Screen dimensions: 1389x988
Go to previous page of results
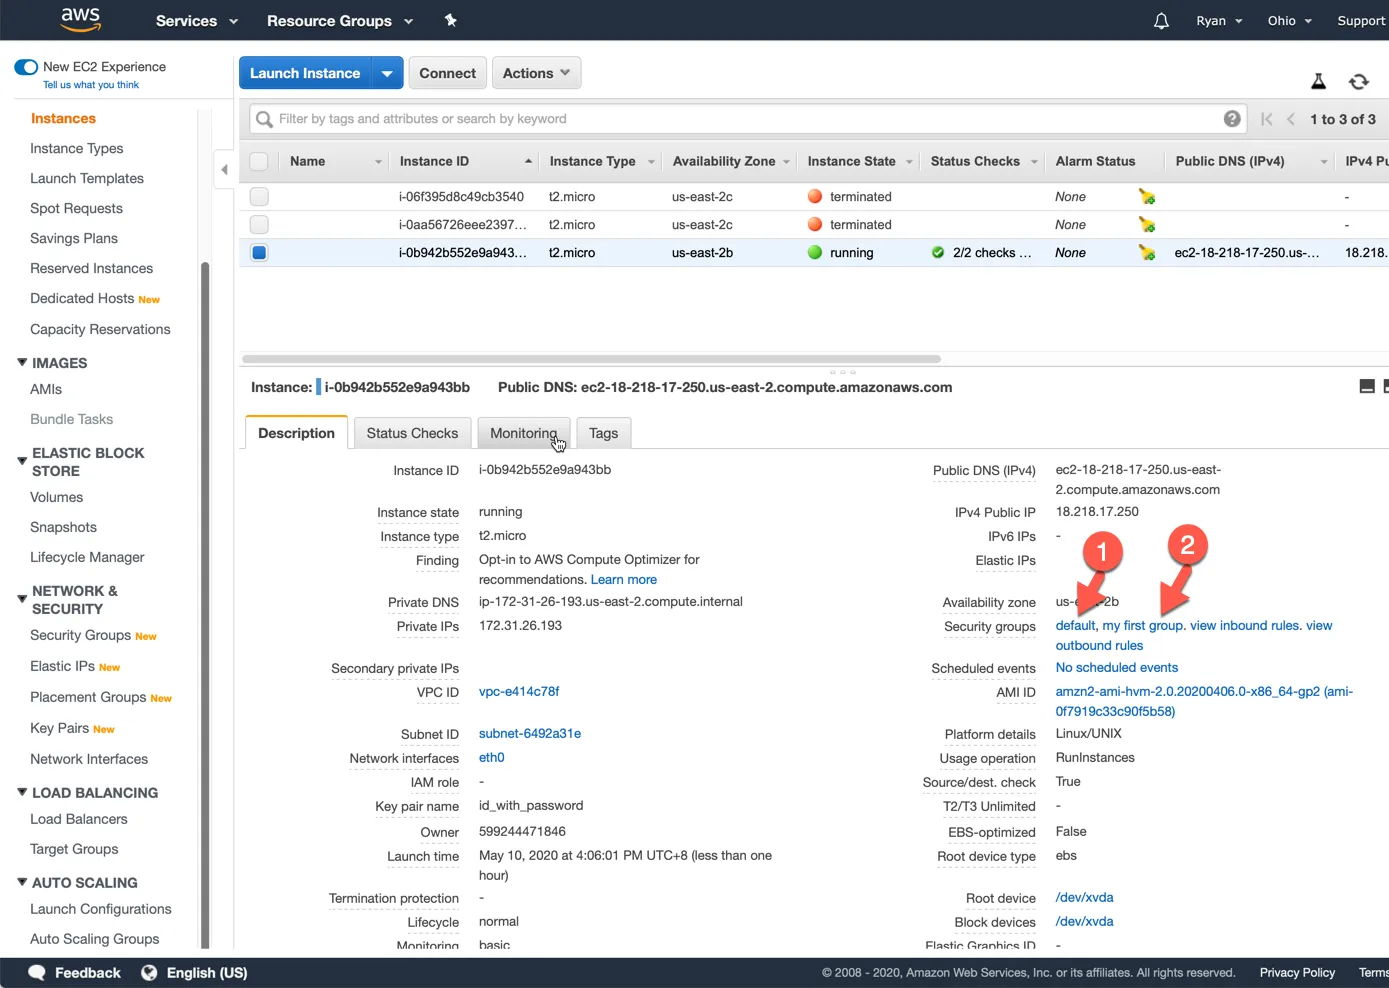click(1291, 119)
